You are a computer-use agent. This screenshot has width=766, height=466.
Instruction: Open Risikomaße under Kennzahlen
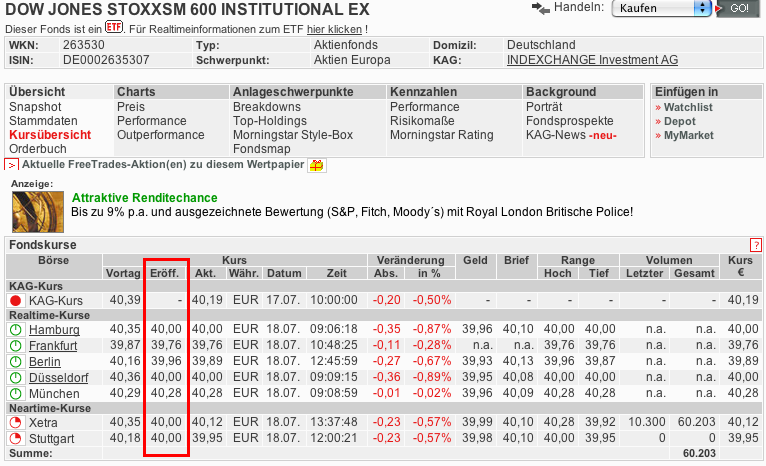pyautogui.click(x=422, y=121)
